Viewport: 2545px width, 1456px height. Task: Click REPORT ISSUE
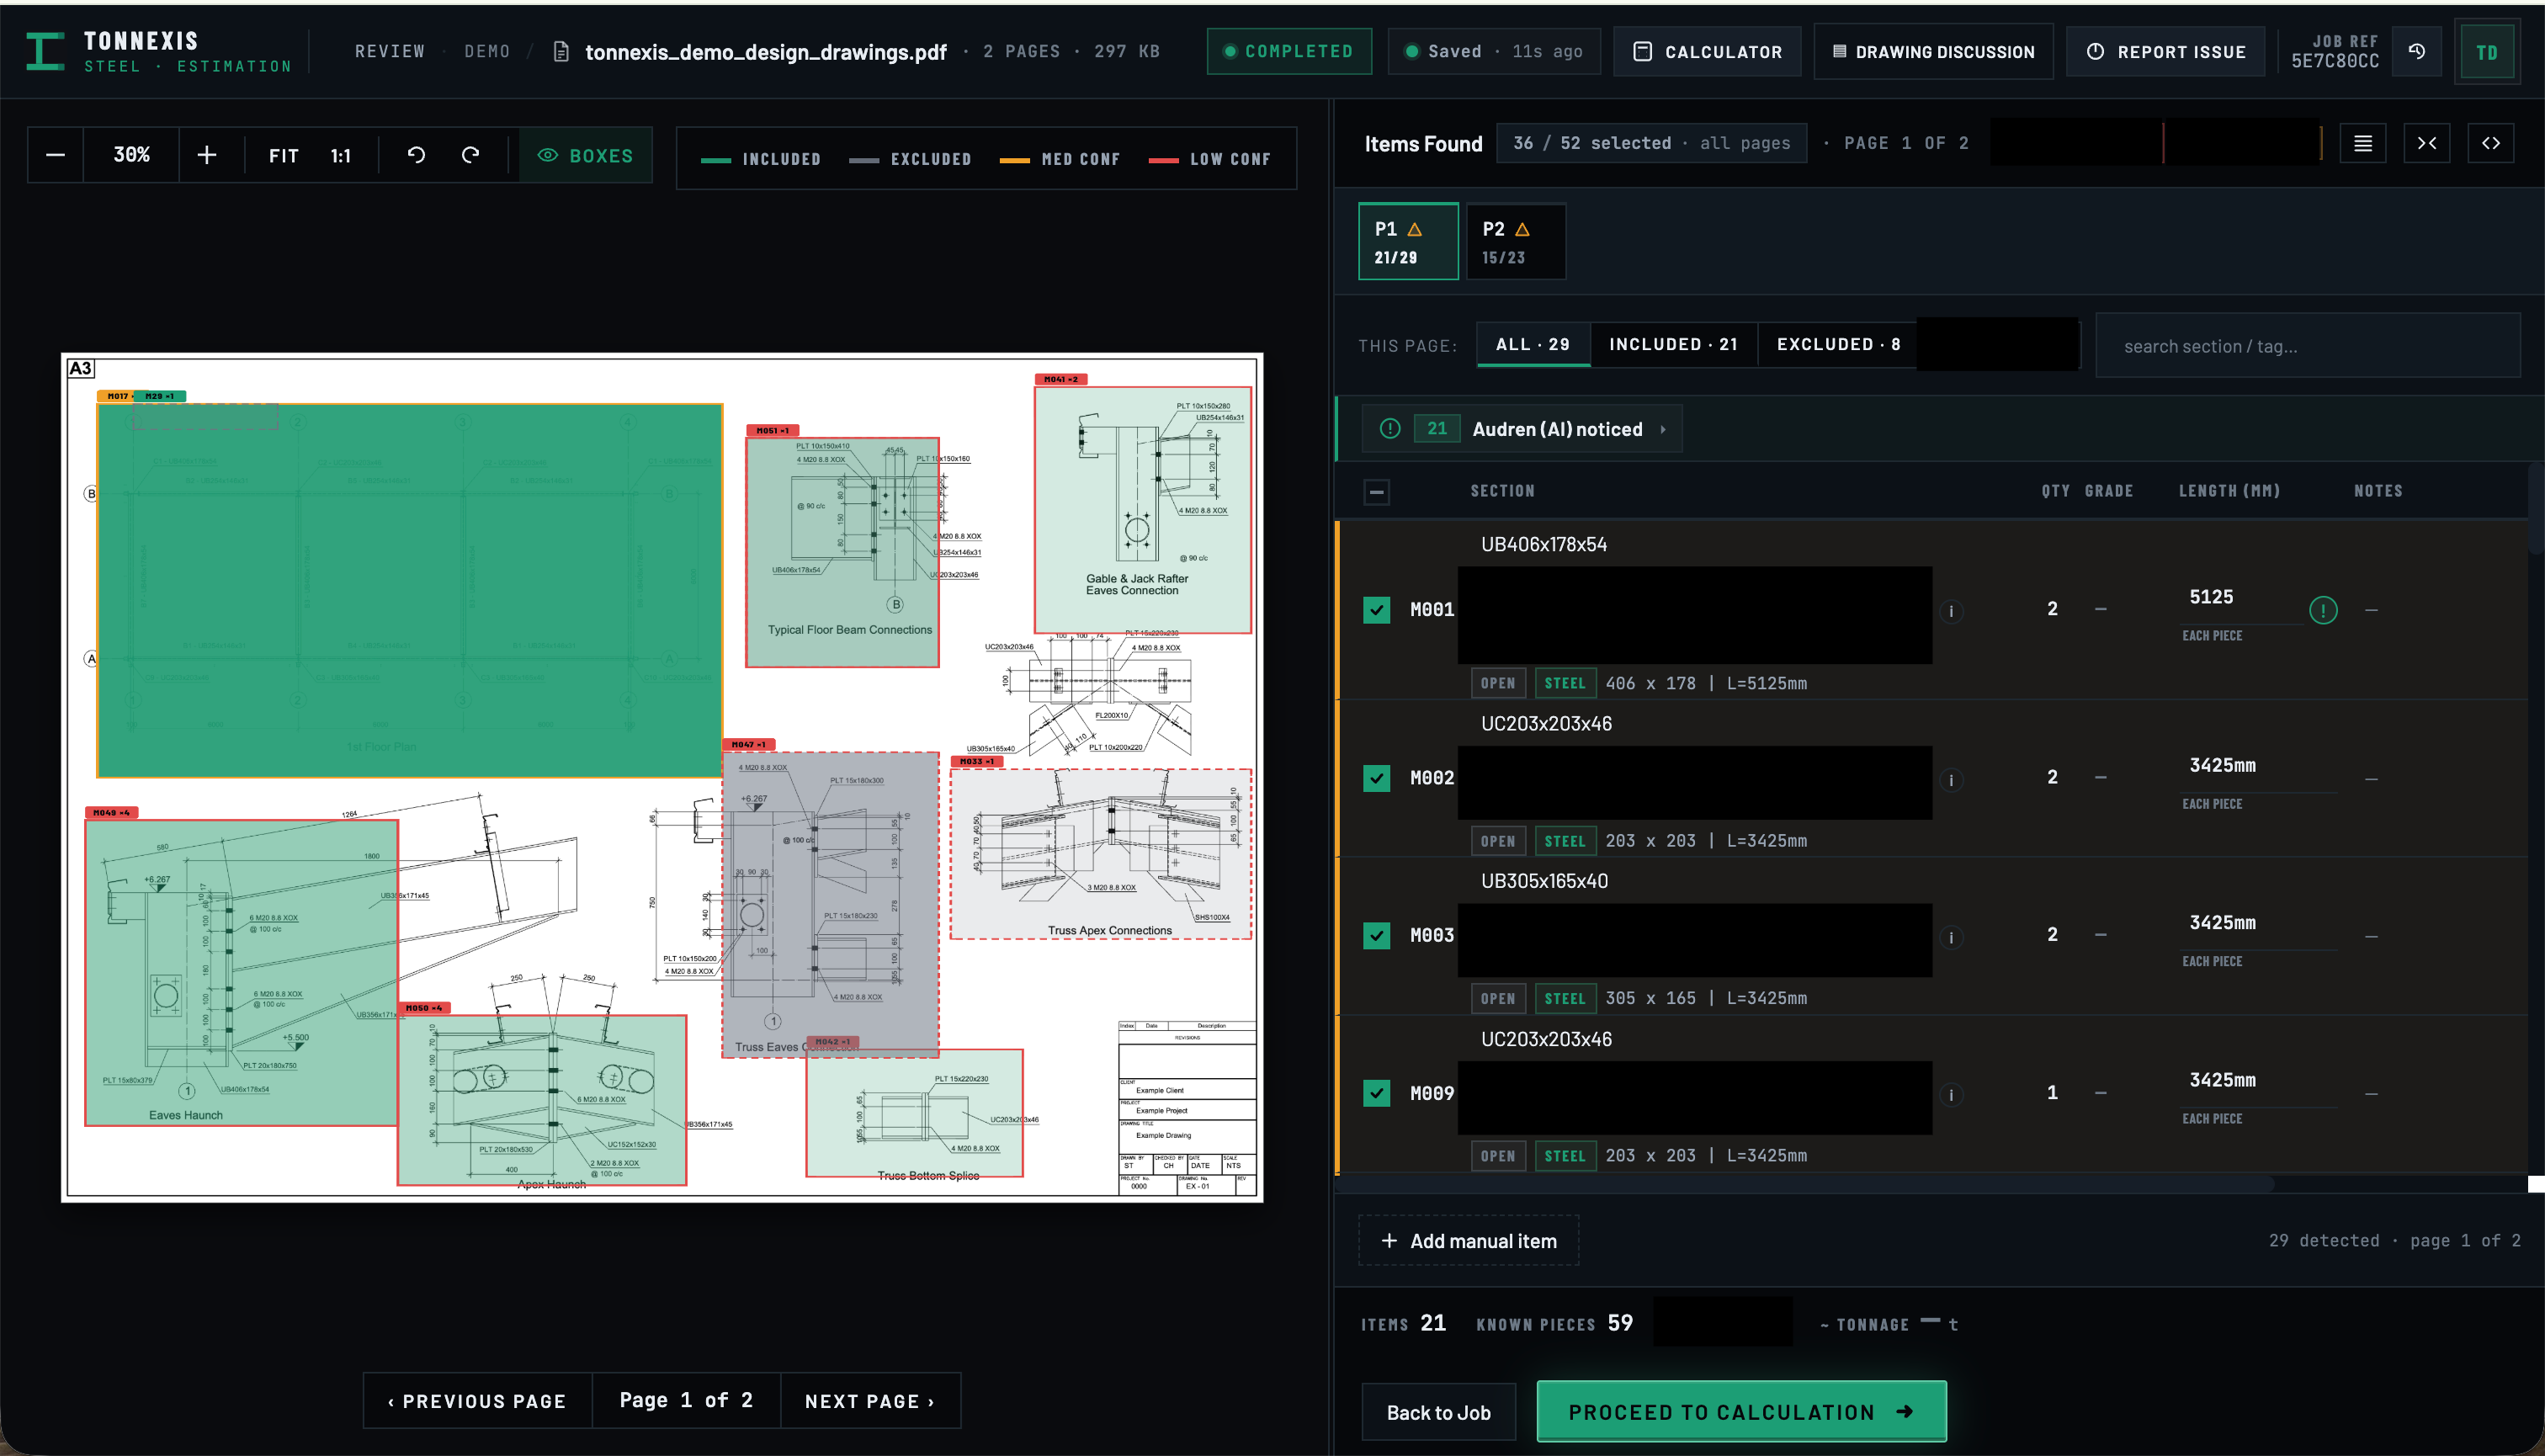point(2165,52)
